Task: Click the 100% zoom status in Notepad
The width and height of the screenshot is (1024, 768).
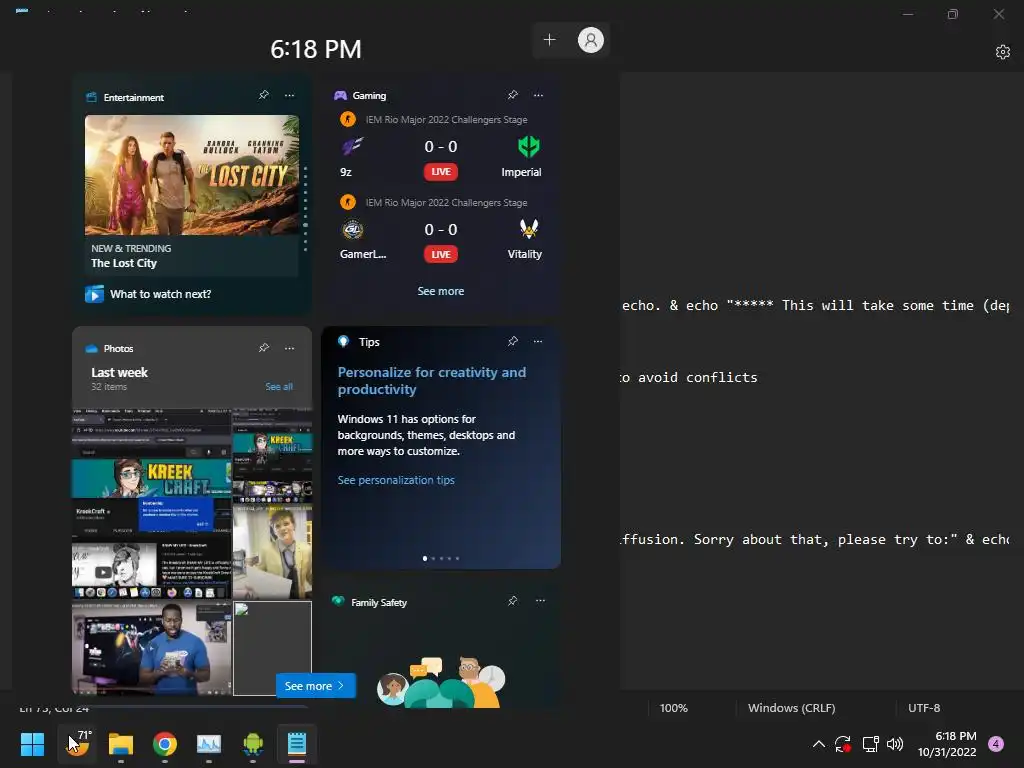Action: click(673, 708)
